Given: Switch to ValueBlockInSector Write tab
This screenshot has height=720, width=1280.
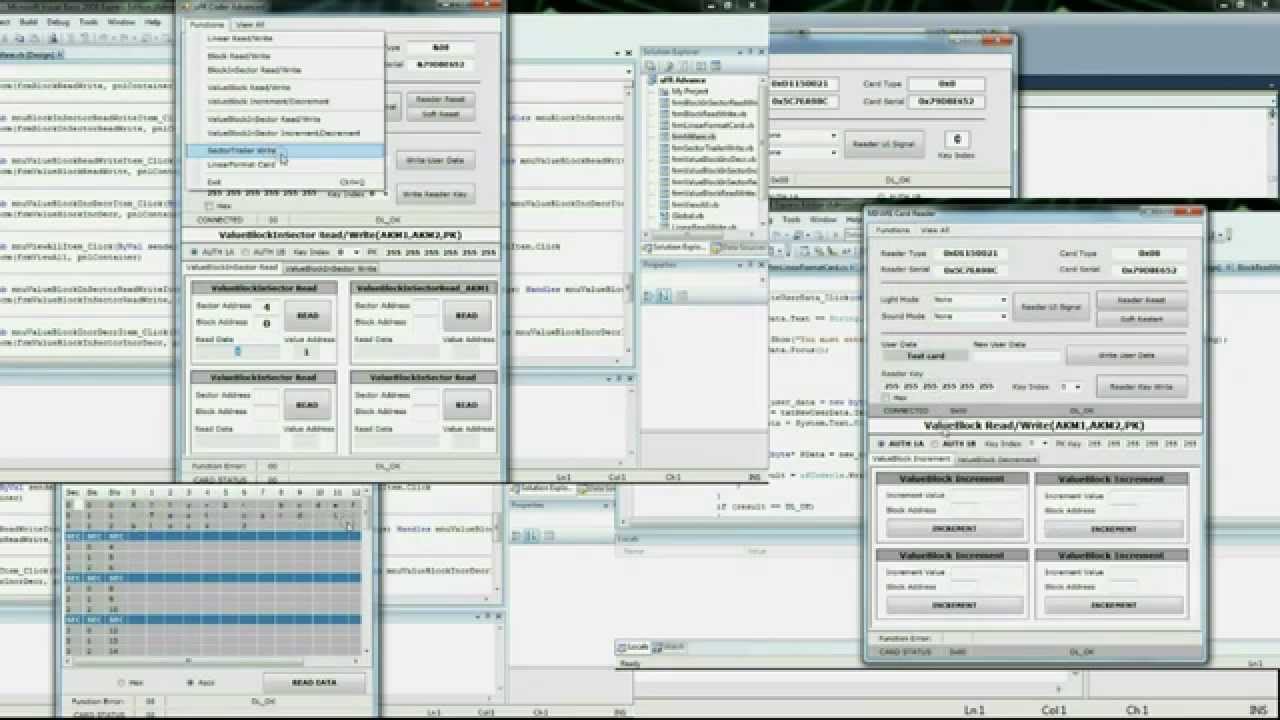Looking at the screenshot, I should point(332,268).
